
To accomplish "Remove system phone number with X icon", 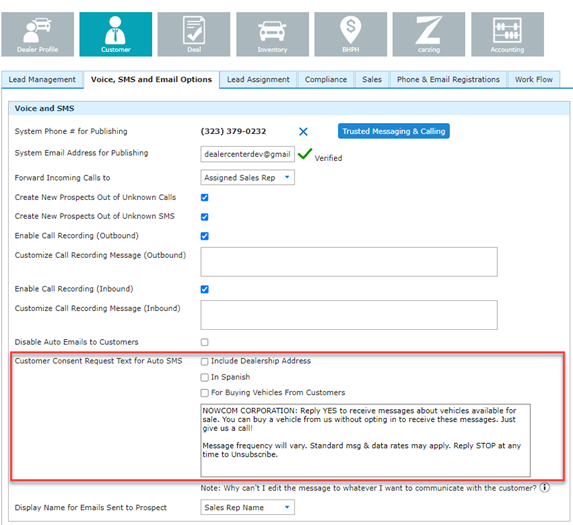I will [x=303, y=132].
